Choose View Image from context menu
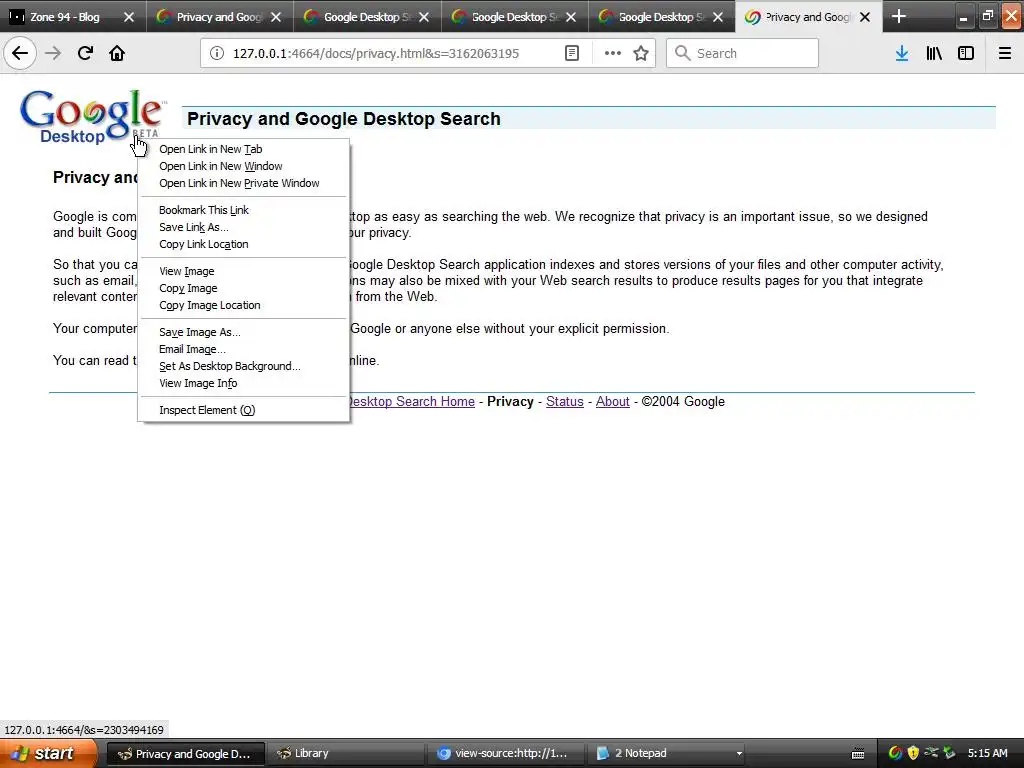This screenshot has width=1024, height=768. [x=242, y=270]
